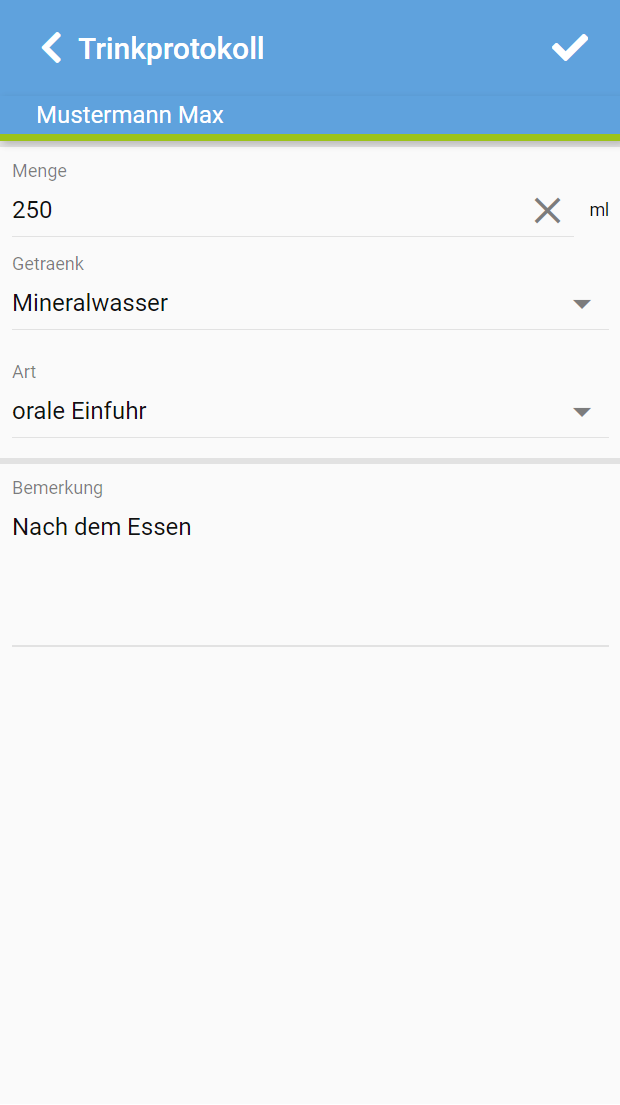The height and width of the screenshot is (1105, 620).
Task: Tap the Menge field label
Action: pos(40,171)
